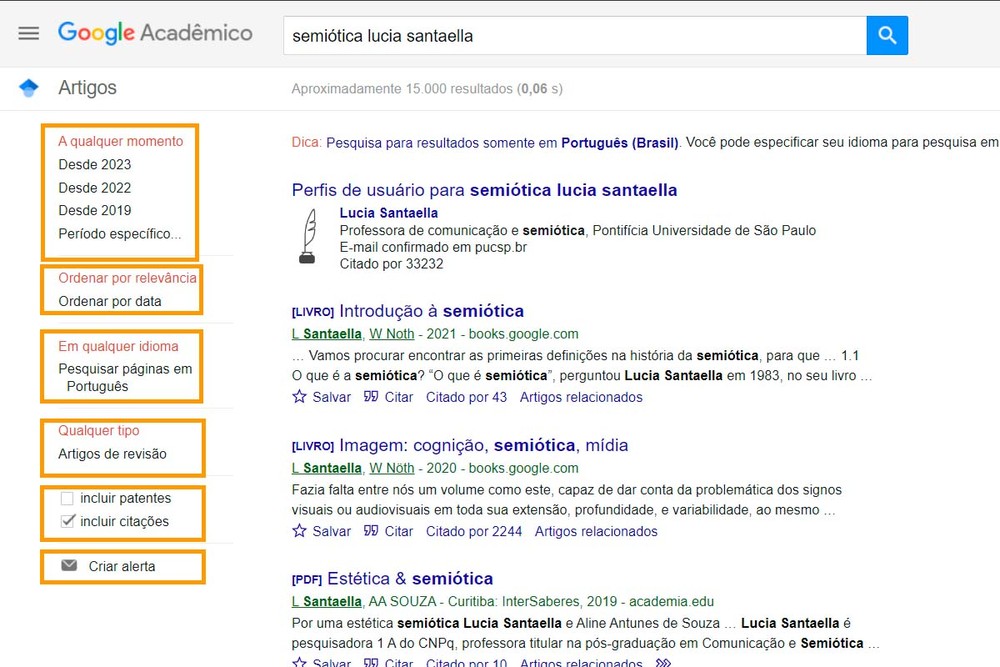The width and height of the screenshot is (1000, 667).
Task: Click Artigos relacionados for Imagem: cognição result
Action: 596,531
